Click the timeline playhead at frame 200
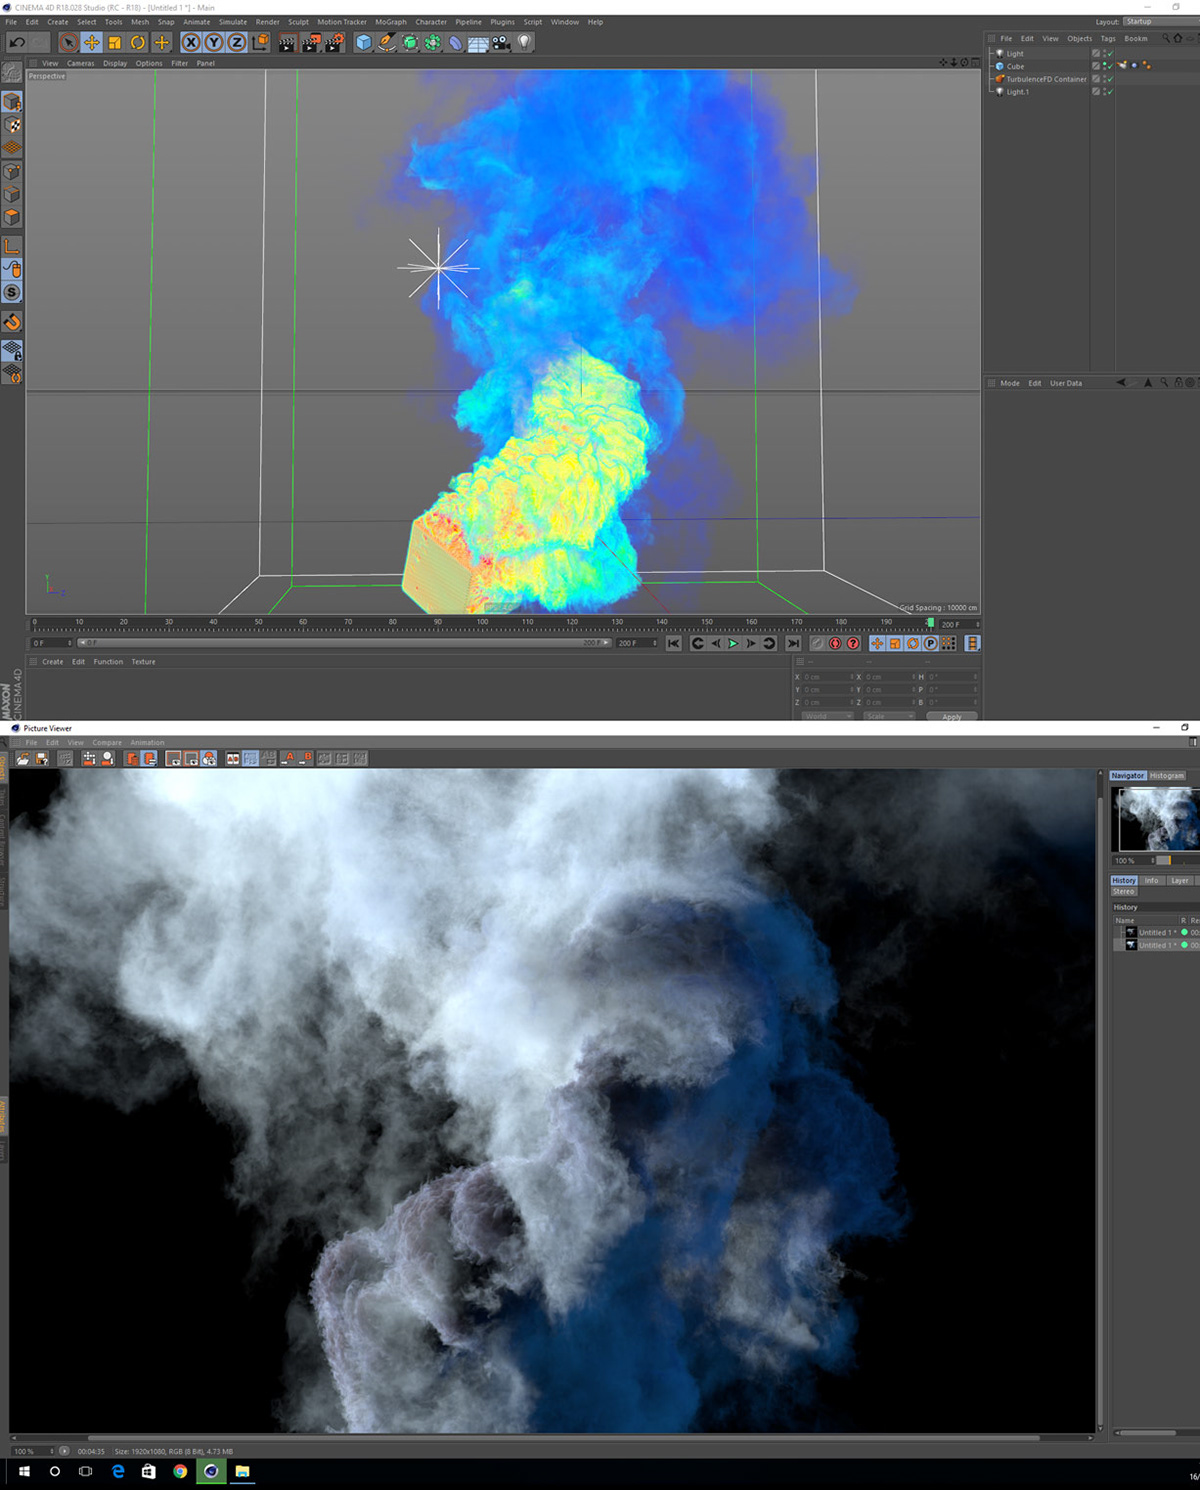Viewport: 1200px width, 1490px height. 931,623
